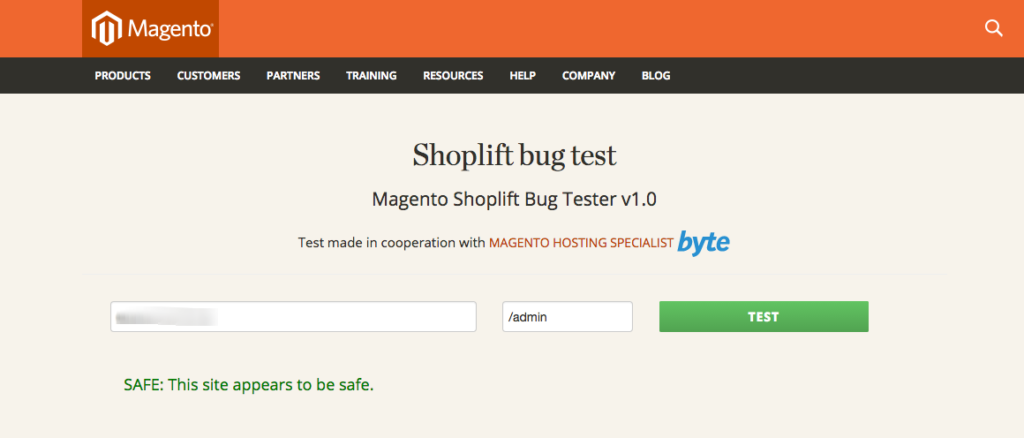The height and width of the screenshot is (438, 1024).
Task: Open the Partners menu
Action: (293, 76)
